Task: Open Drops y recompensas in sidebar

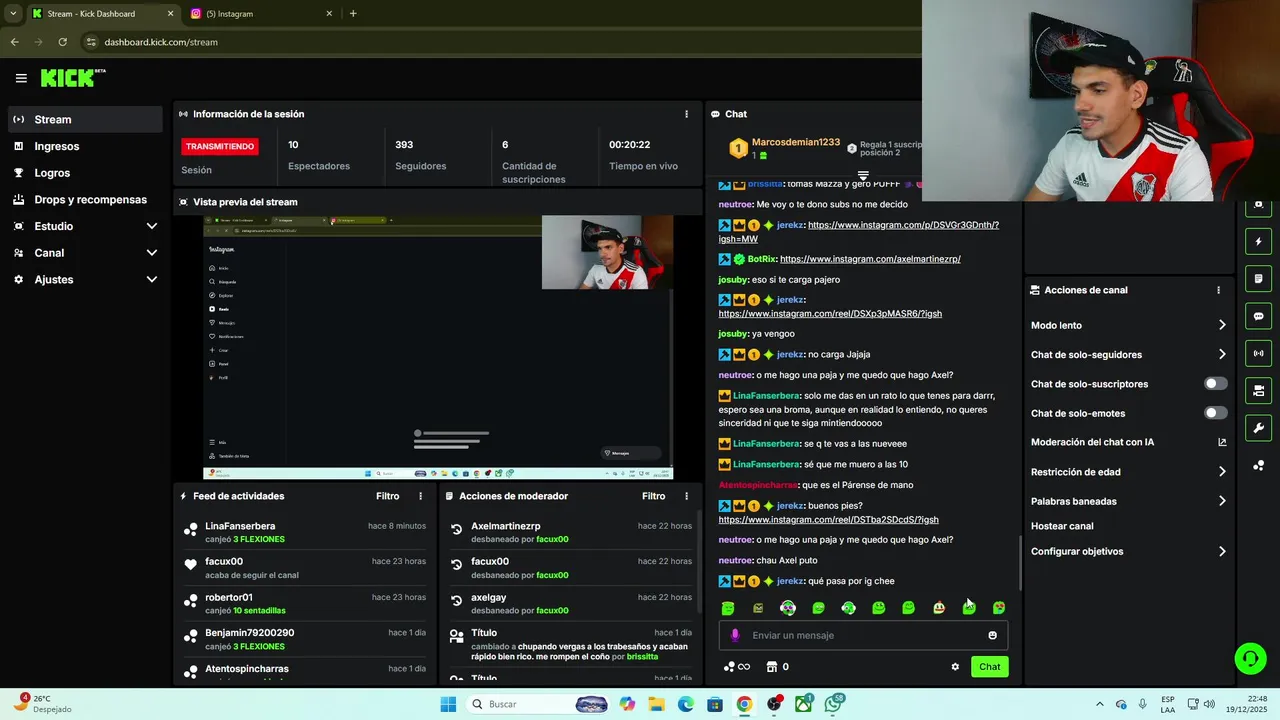Action: (85, 199)
